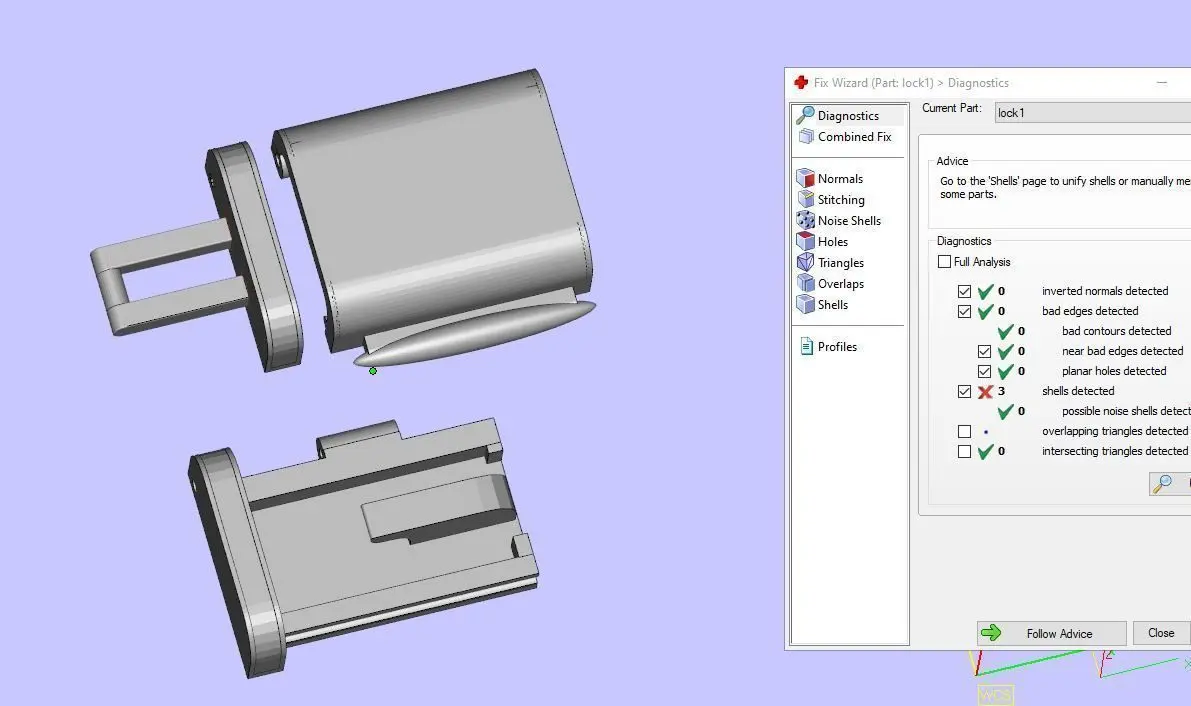Click the Current Part field showing lock1
1191x706 pixels.
click(1092, 112)
